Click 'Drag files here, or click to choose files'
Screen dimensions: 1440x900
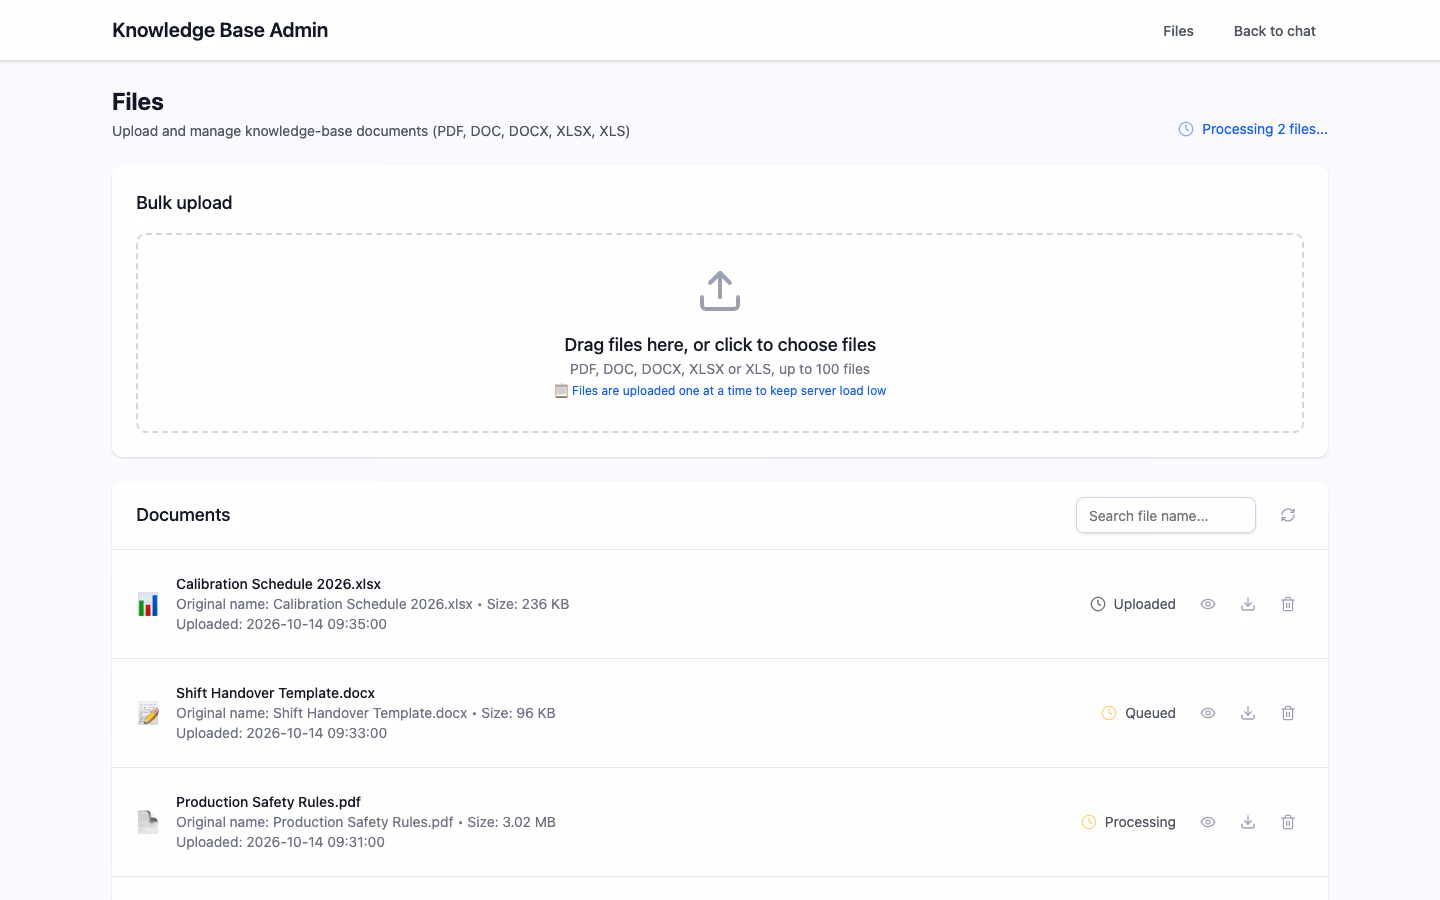(x=720, y=345)
